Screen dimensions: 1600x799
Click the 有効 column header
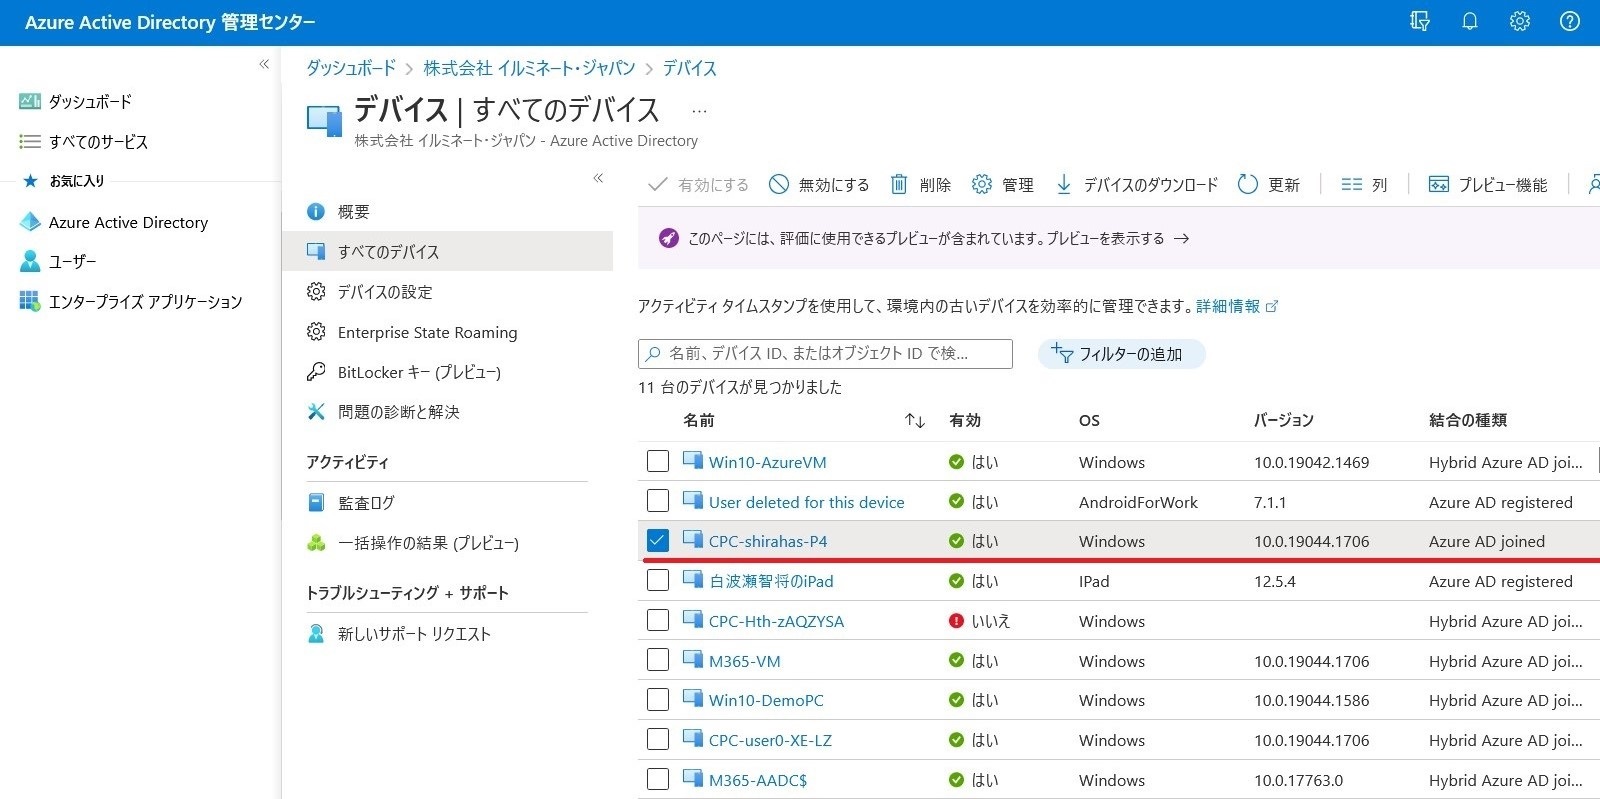[x=965, y=420]
